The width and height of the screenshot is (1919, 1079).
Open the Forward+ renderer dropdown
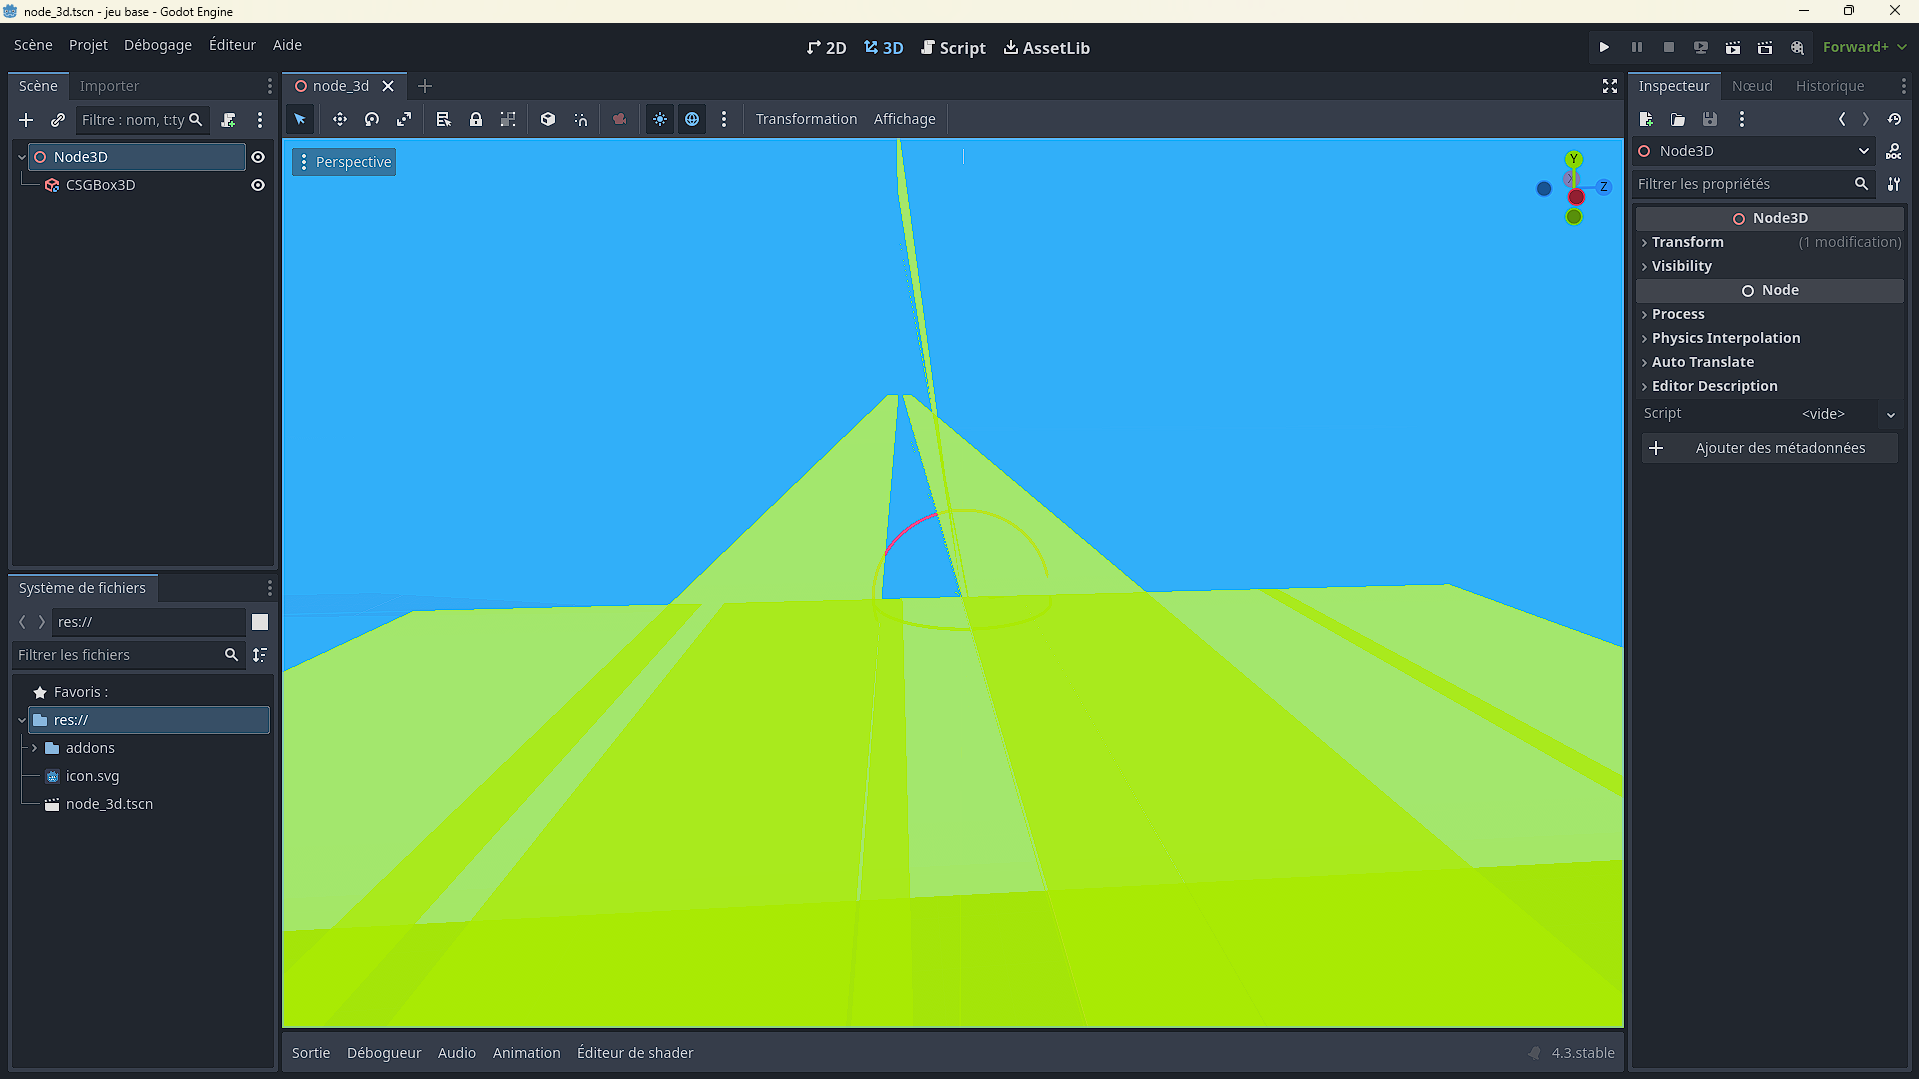(x=1864, y=47)
